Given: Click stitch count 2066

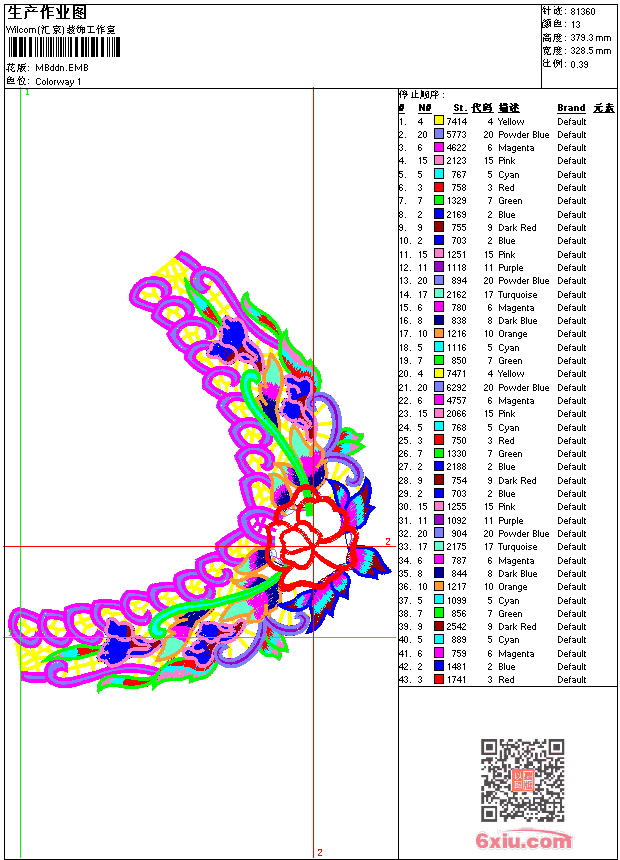Looking at the screenshot, I should [456, 414].
